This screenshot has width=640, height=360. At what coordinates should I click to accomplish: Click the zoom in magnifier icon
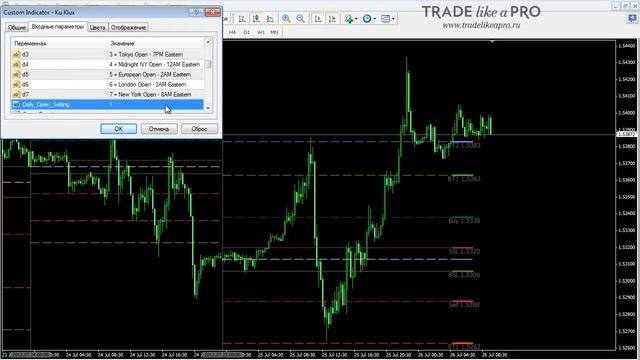(x=286, y=19)
